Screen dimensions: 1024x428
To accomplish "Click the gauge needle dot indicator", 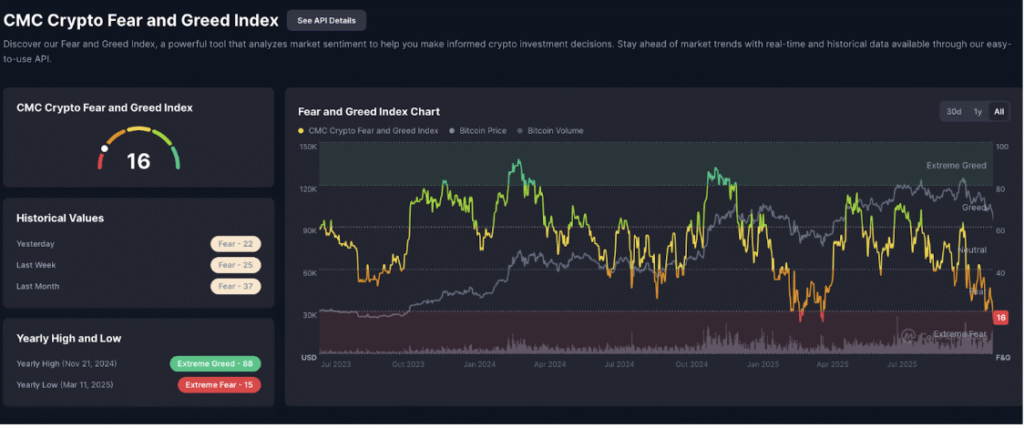I will (104, 148).
